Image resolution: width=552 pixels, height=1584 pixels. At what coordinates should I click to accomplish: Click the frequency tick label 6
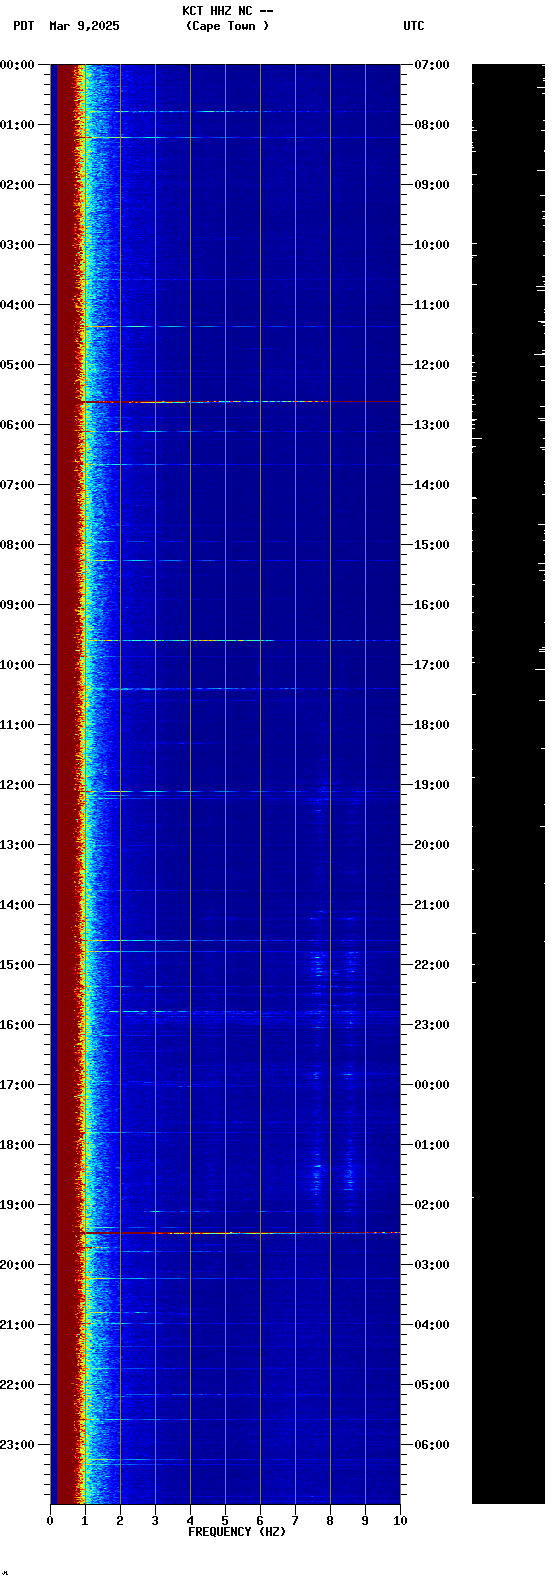[x=260, y=1521]
